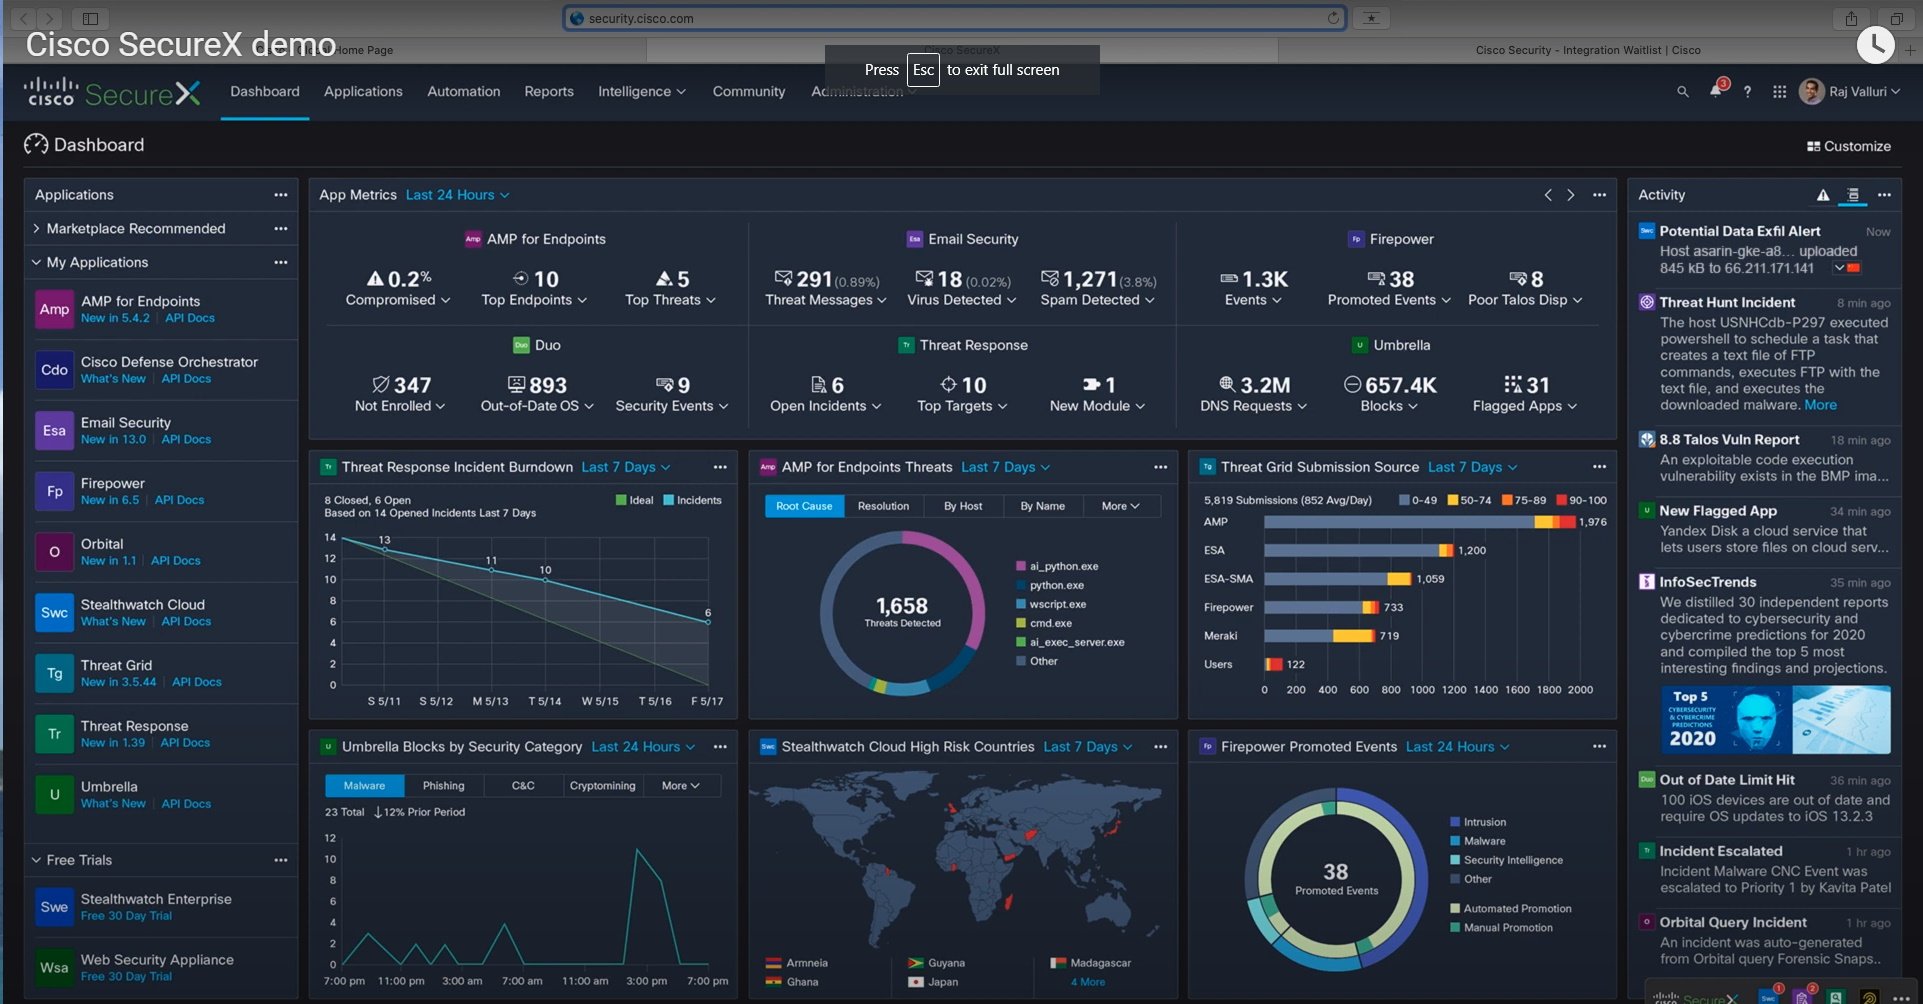Viewport: 1923px width, 1004px height.
Task: Toggle the alert filter triangle in Activity panel
Action: pyautogui.click(x=1823, y=194)
